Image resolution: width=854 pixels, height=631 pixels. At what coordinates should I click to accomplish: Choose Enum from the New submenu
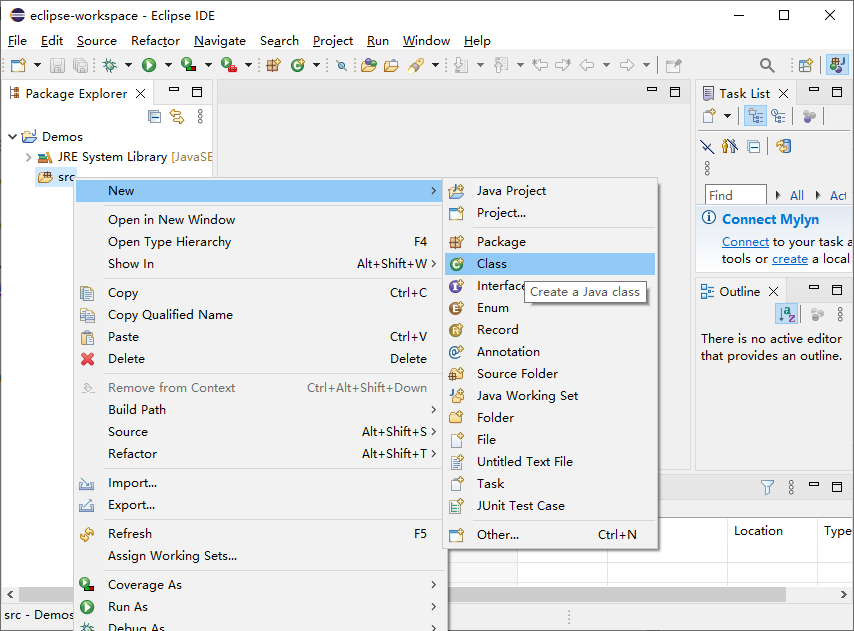tap(550, 308)
